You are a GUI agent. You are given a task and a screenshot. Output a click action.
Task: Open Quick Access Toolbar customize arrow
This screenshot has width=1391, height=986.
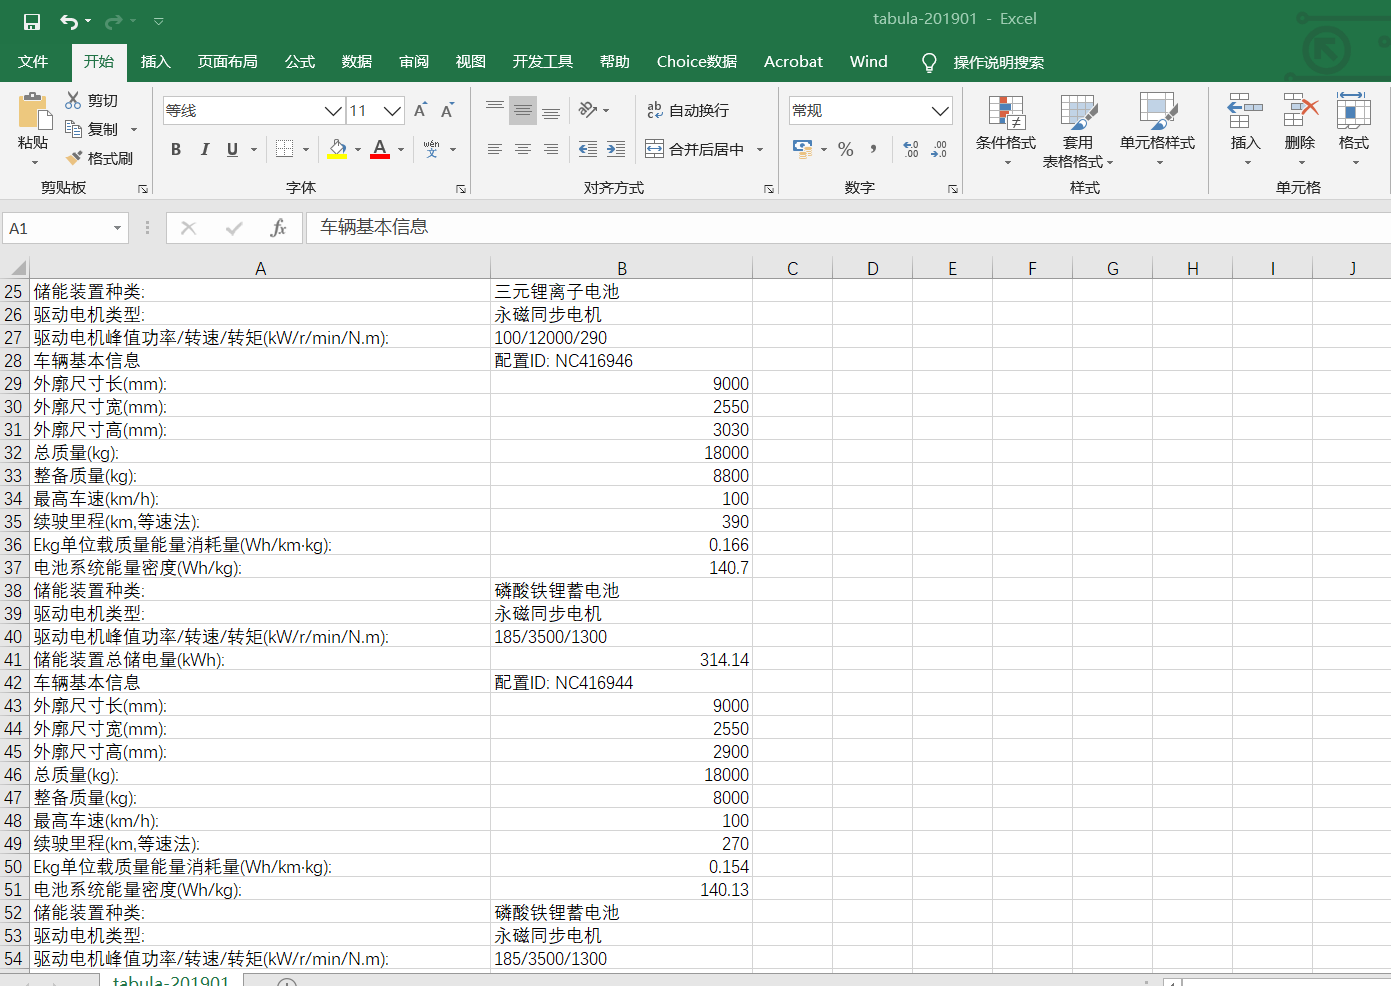click(158, 21)
